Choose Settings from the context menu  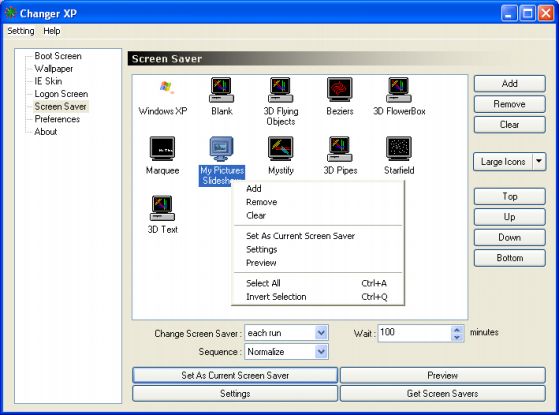[x=318, y=250]
